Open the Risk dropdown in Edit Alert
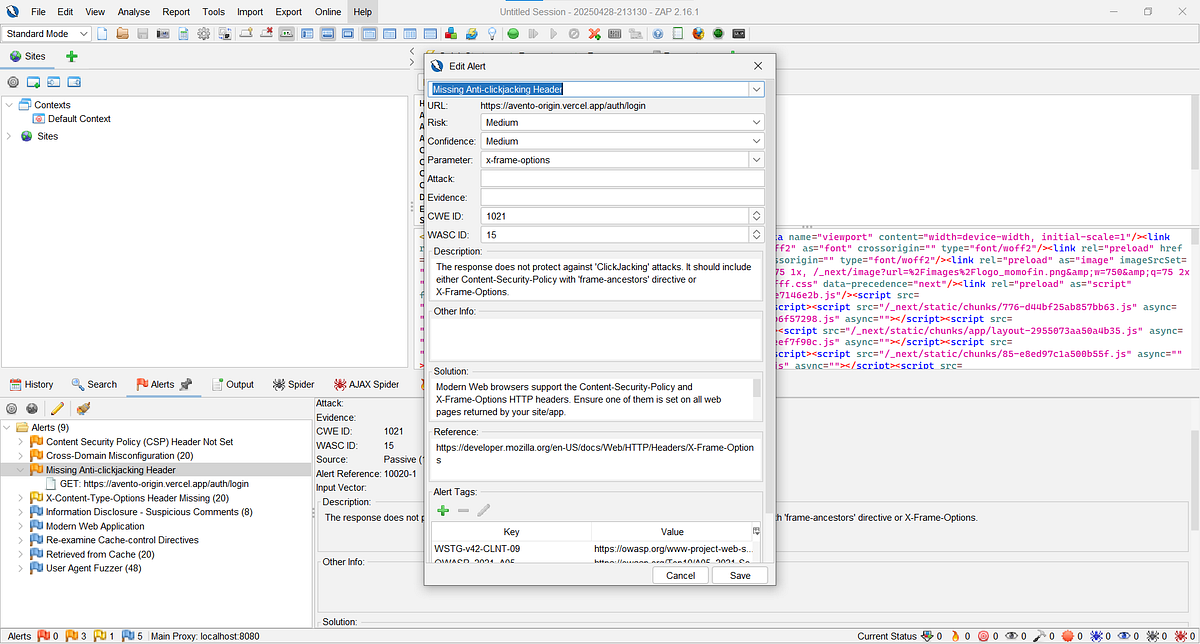 (x=757, y=122)
